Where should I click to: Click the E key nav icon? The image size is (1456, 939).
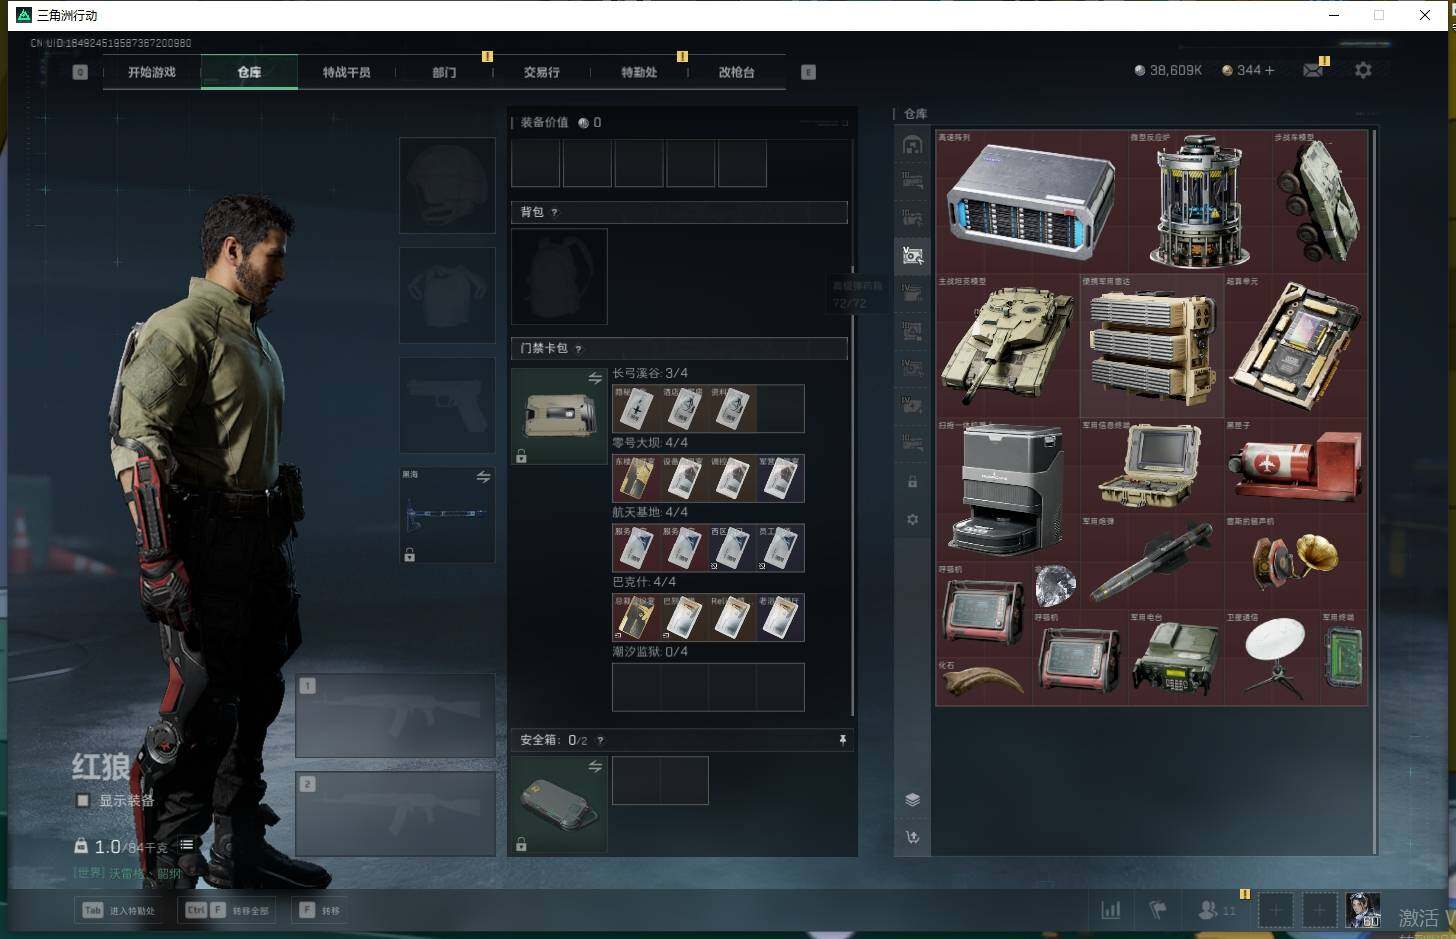808,72
